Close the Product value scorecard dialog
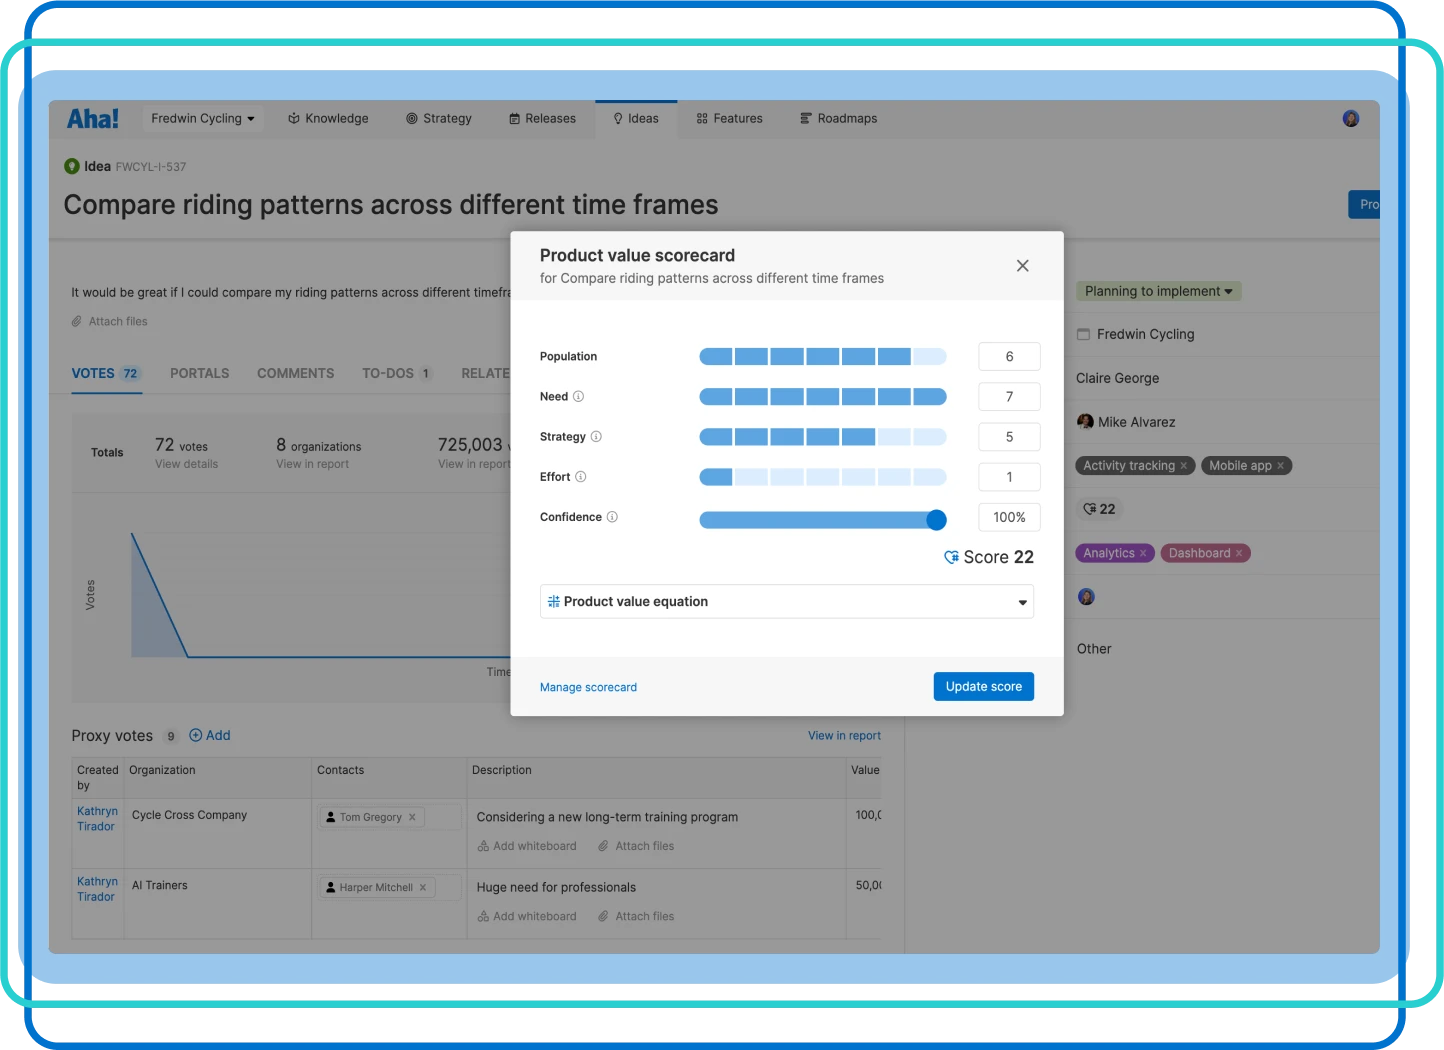This screenshot has height=1050, width=1444. click(x=1022, y=266)
